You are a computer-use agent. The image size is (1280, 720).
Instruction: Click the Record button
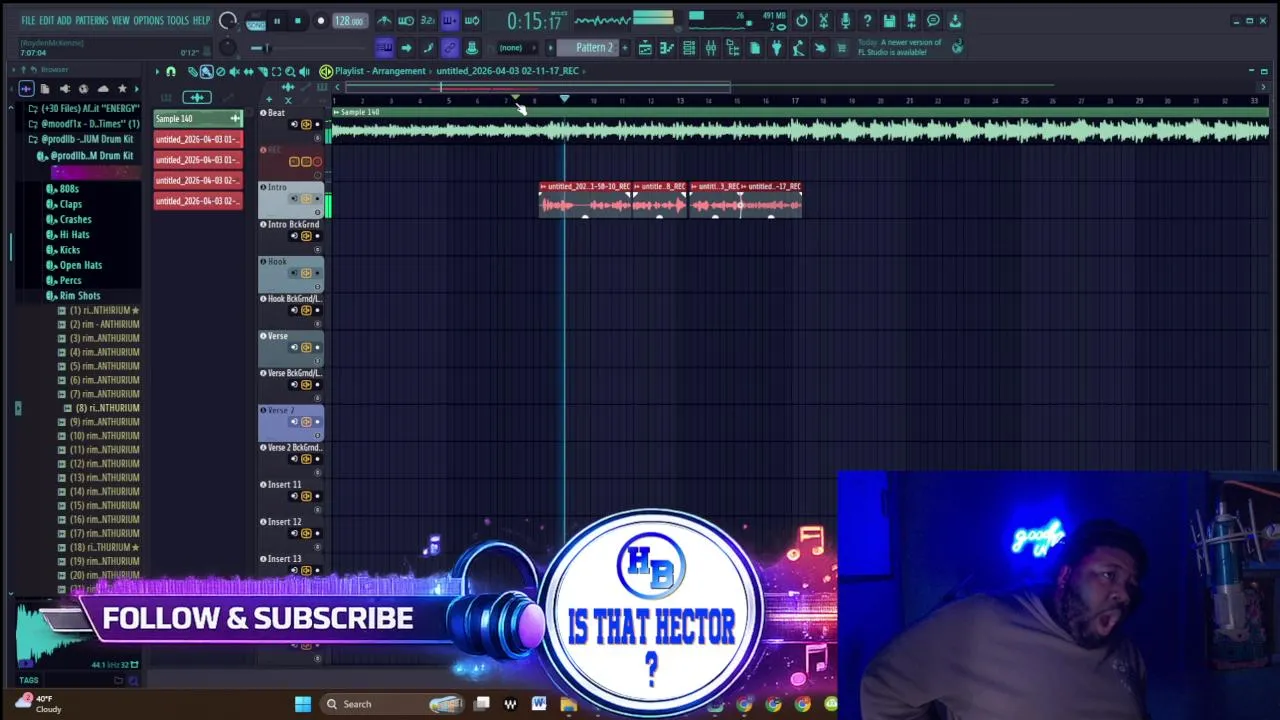(320, 21)
